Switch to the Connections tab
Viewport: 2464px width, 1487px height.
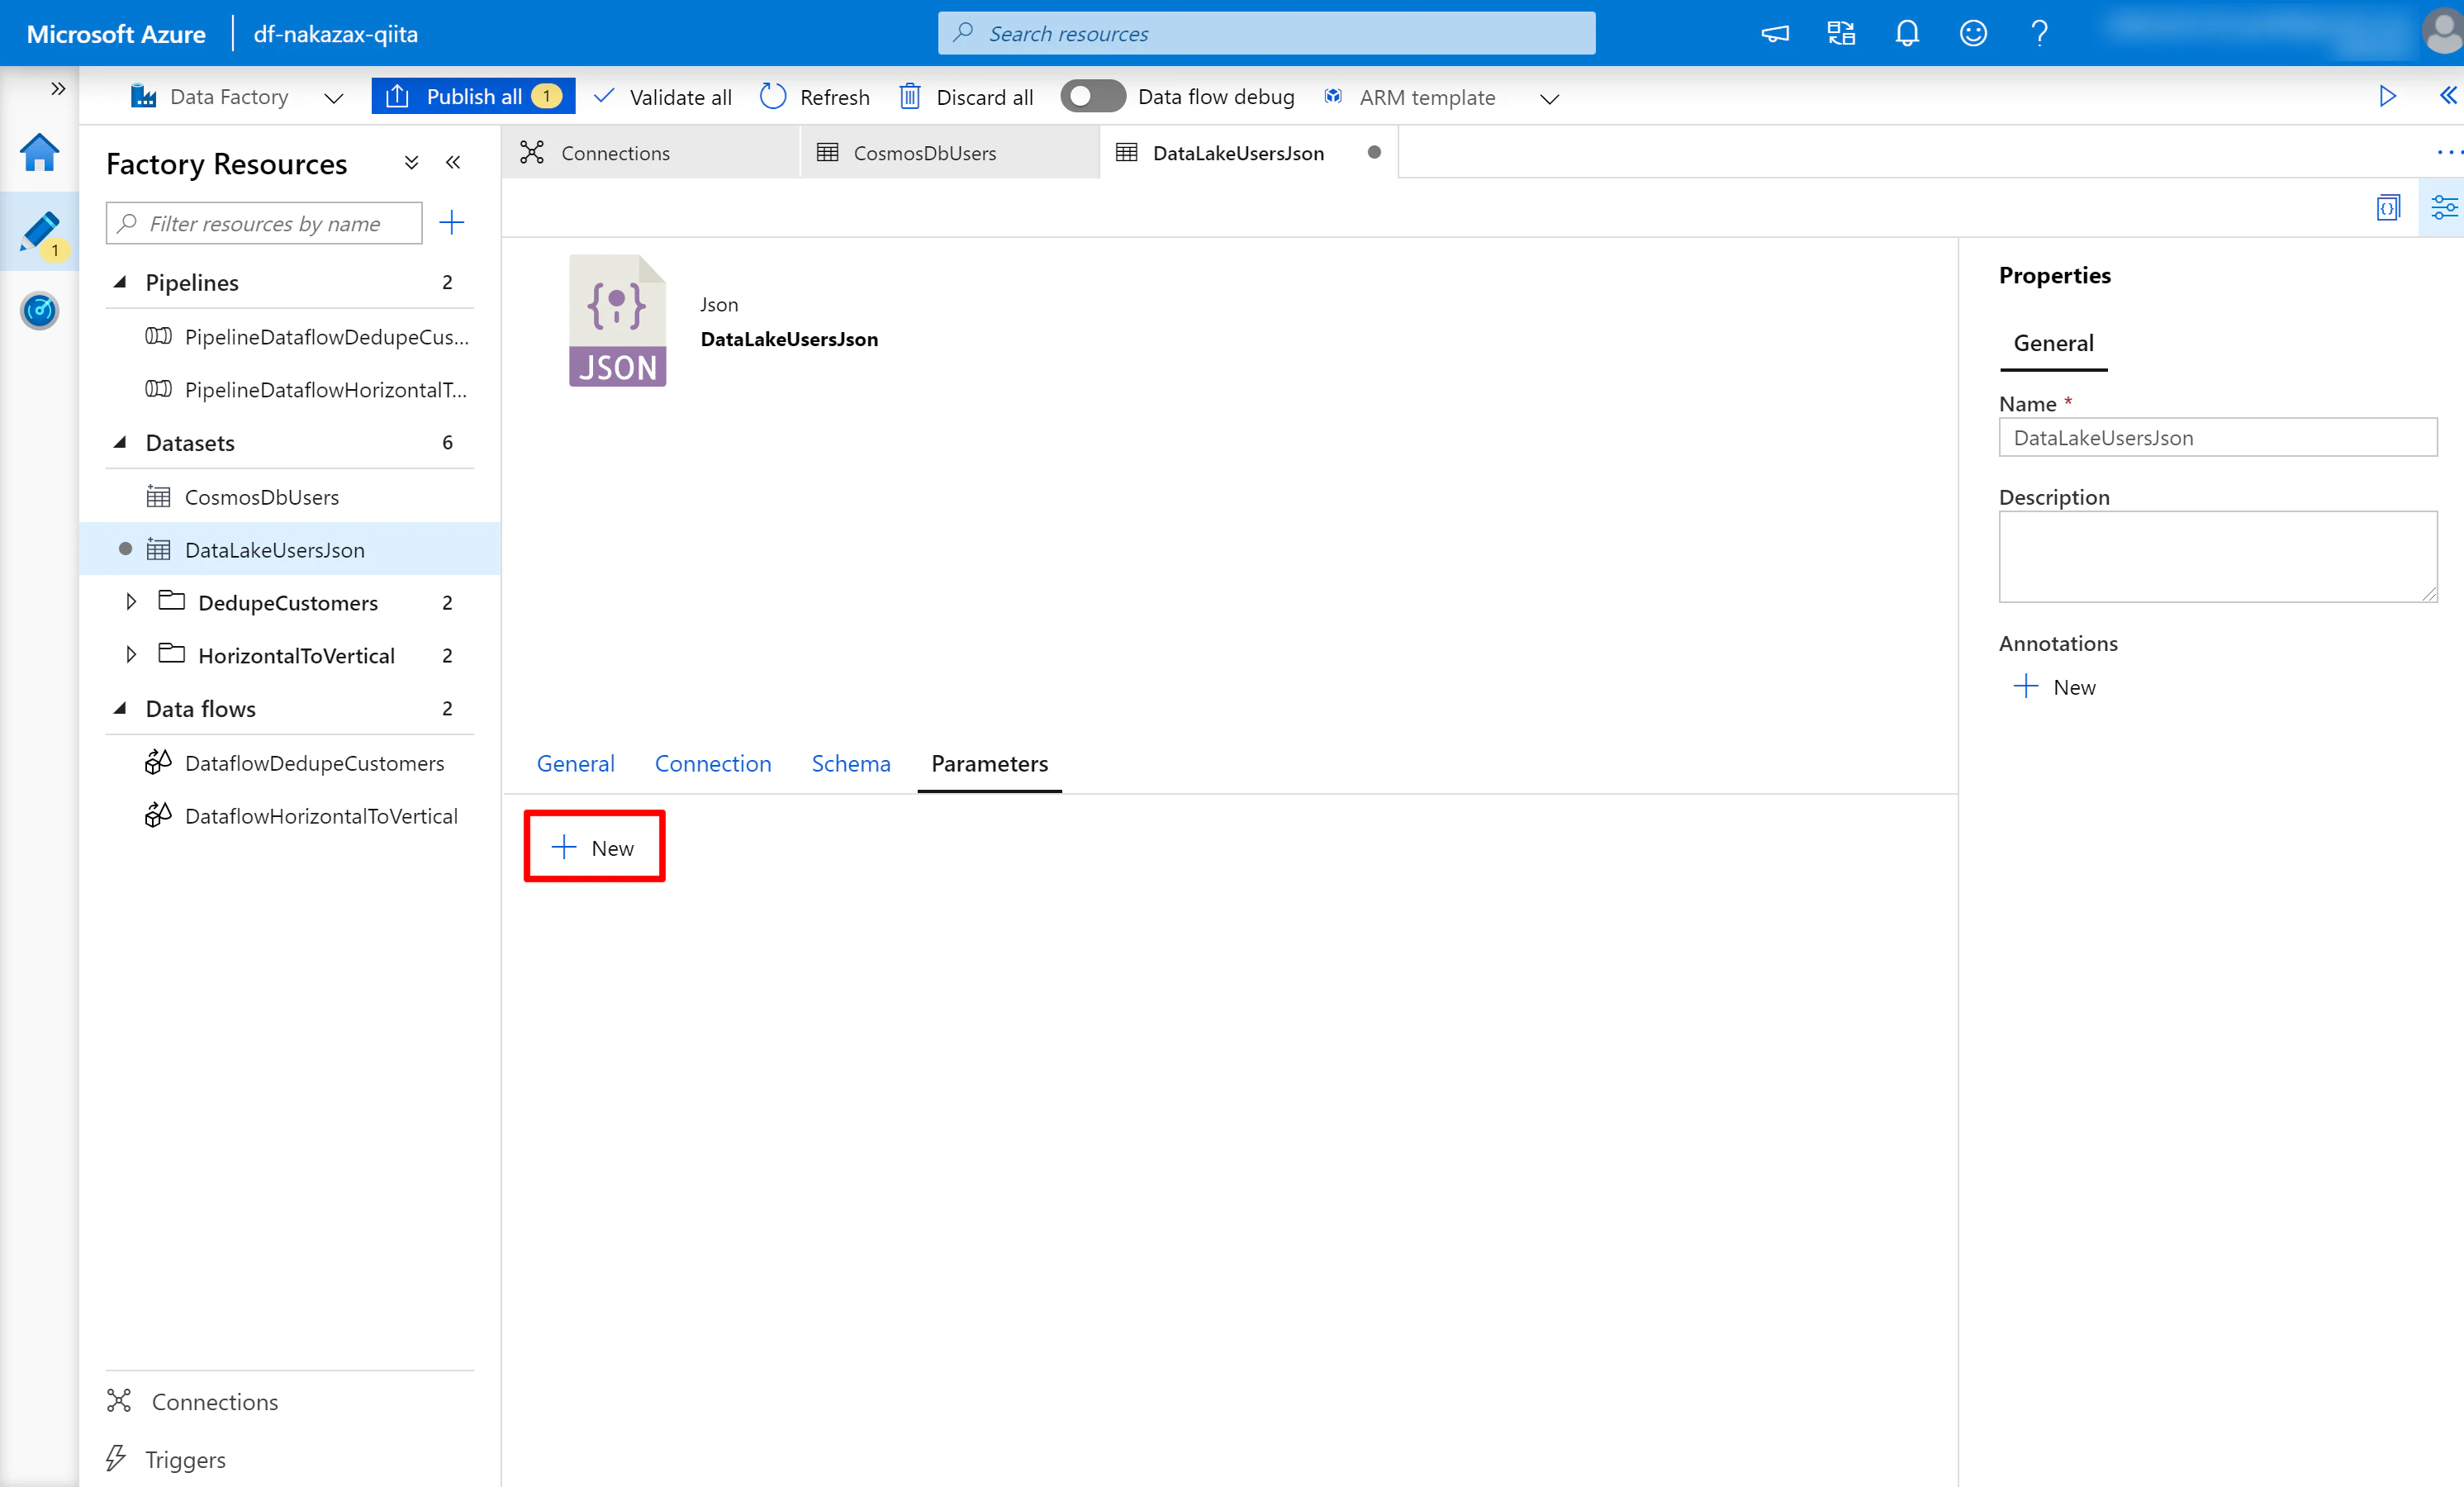point(651,153)
